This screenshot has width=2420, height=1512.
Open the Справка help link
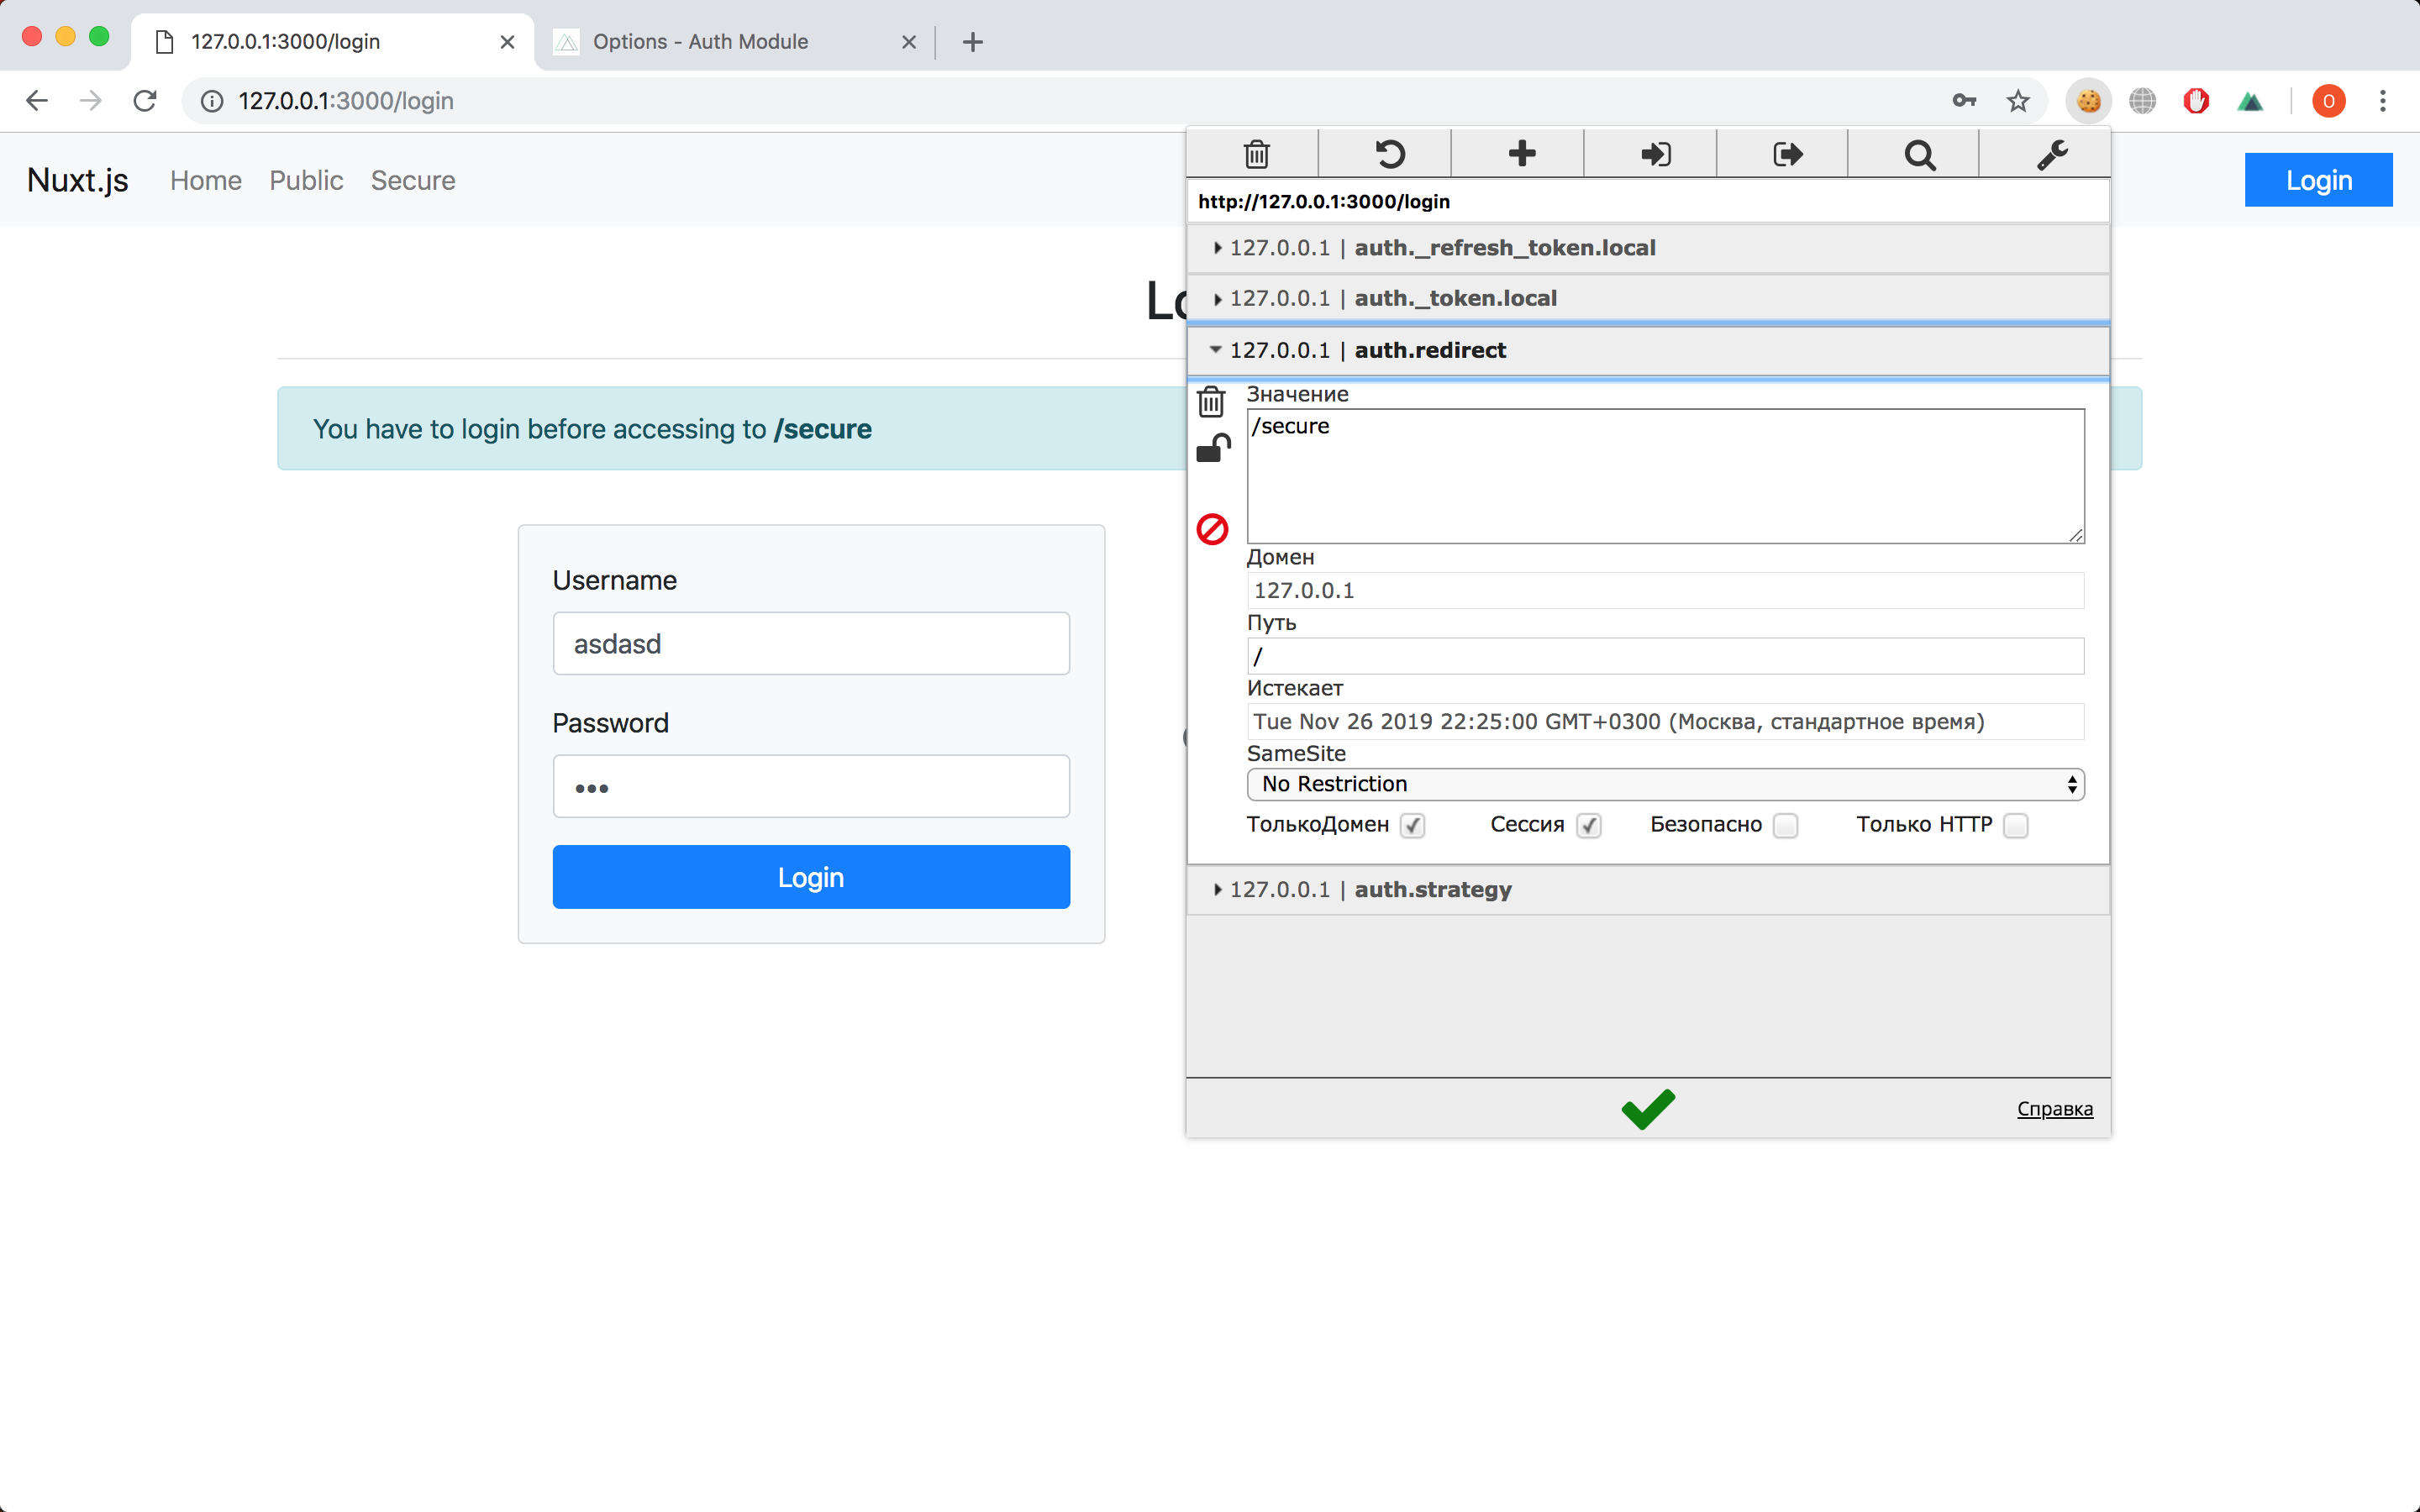click(x=2054, y=1108)
